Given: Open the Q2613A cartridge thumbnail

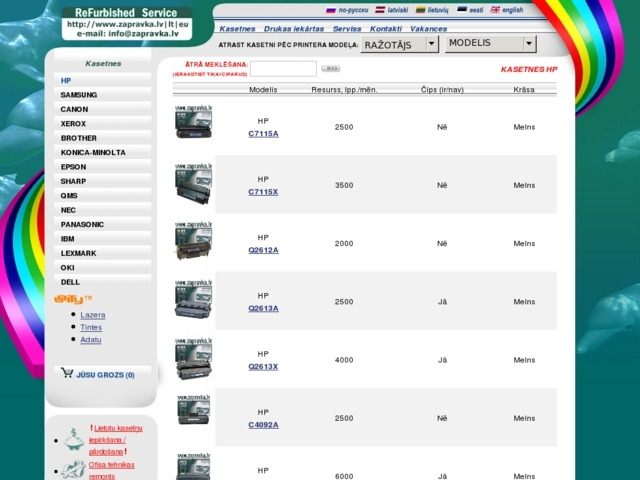Looking at the screenshot, I should (x=193, y=299).
